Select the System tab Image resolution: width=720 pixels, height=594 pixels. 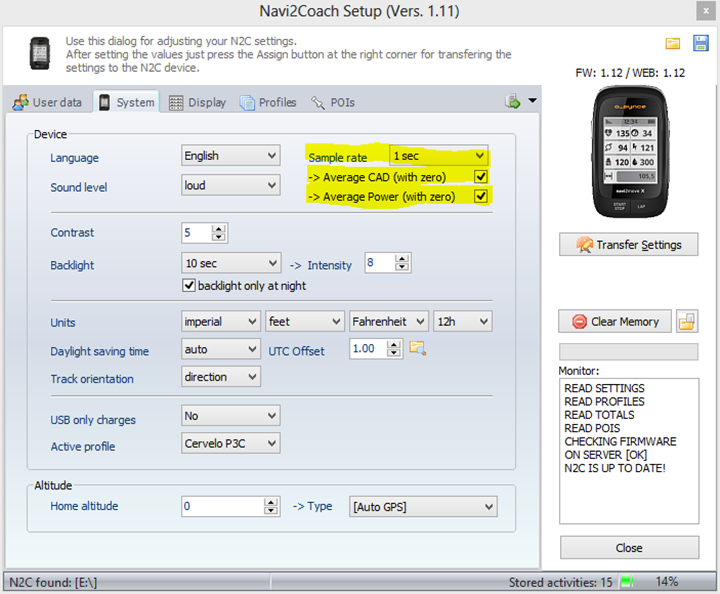click(127, 102)
